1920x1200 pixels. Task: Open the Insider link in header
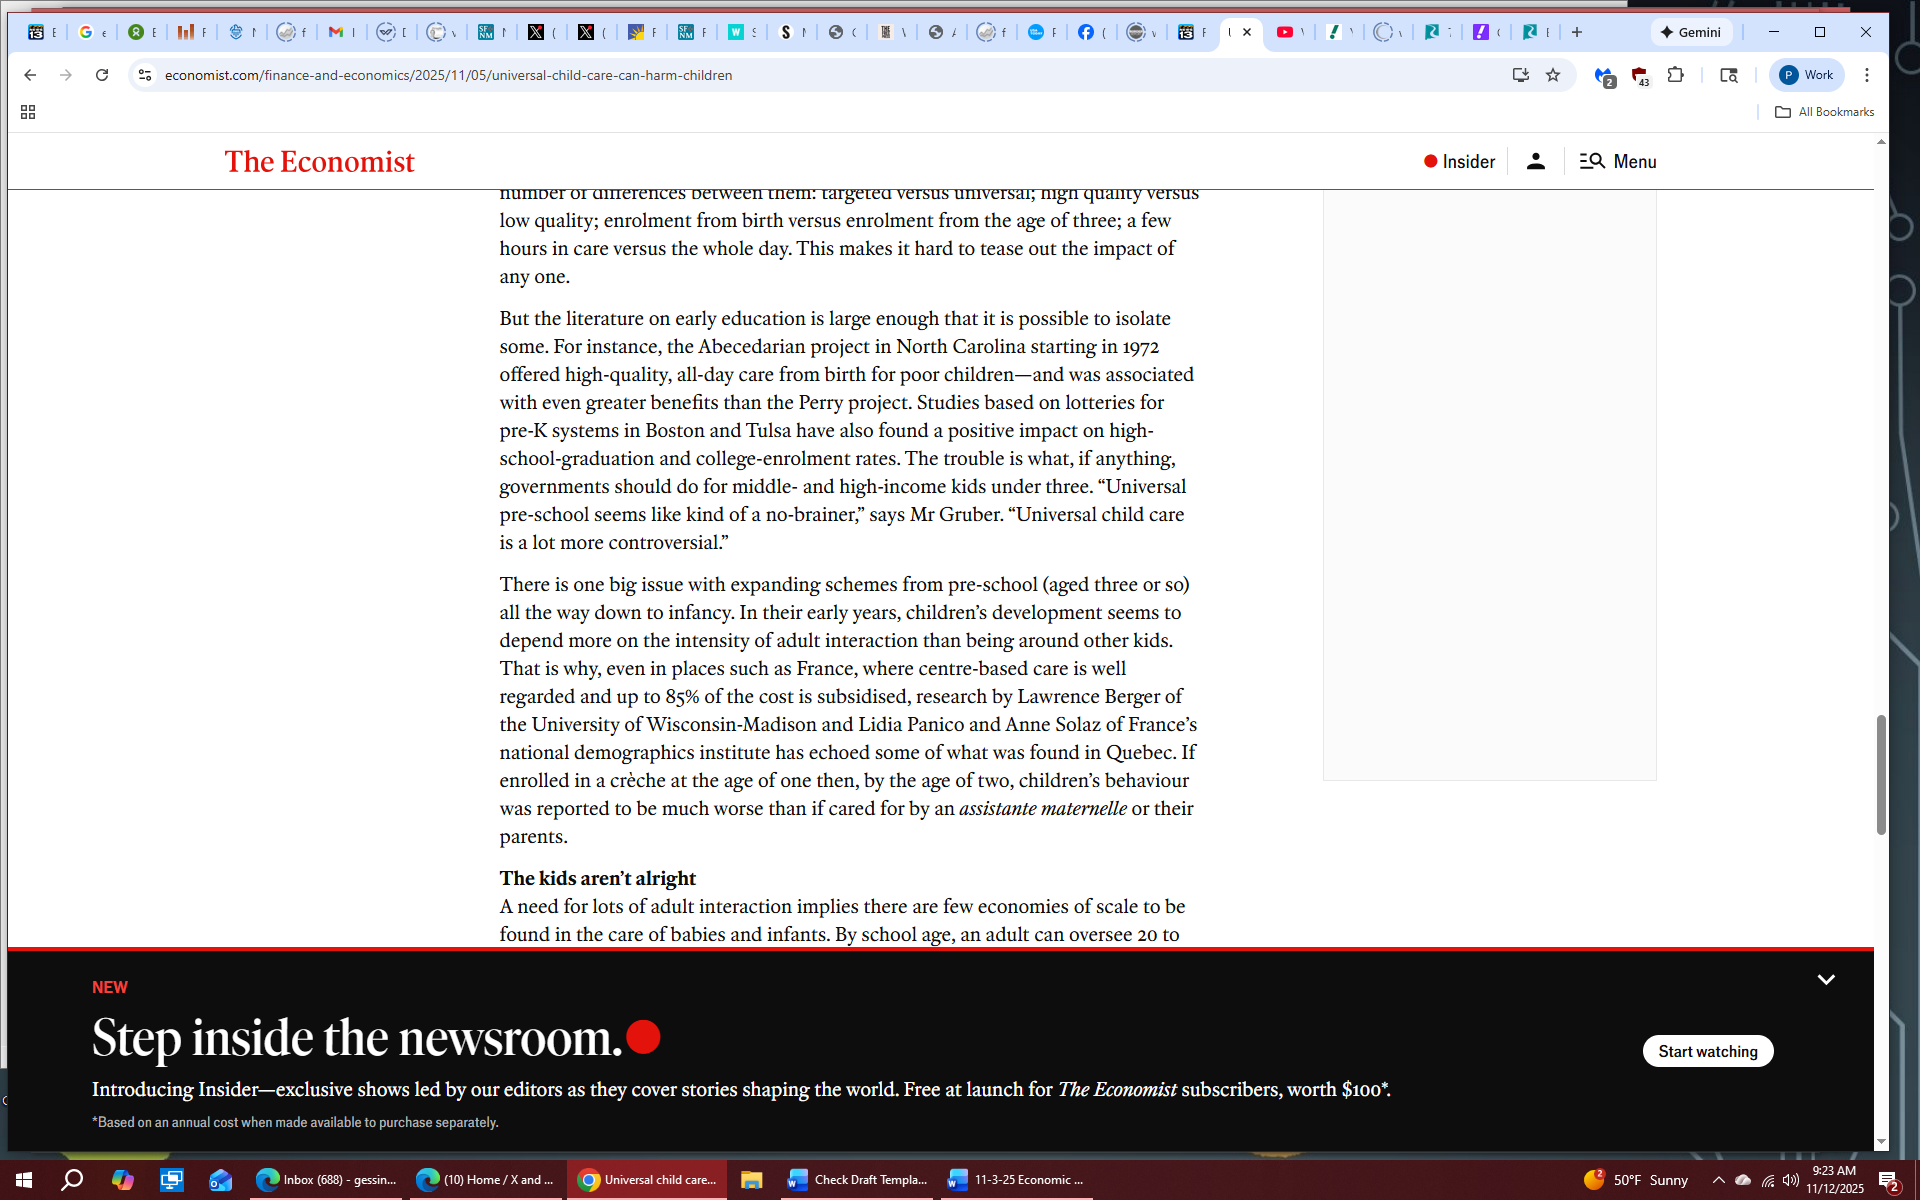1459,161
